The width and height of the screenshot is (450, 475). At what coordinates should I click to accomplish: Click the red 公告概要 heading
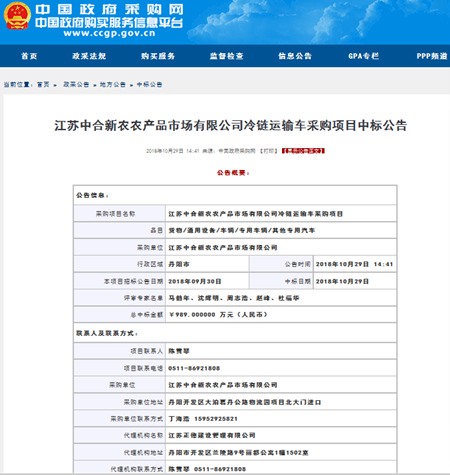(x=233, y=173)
